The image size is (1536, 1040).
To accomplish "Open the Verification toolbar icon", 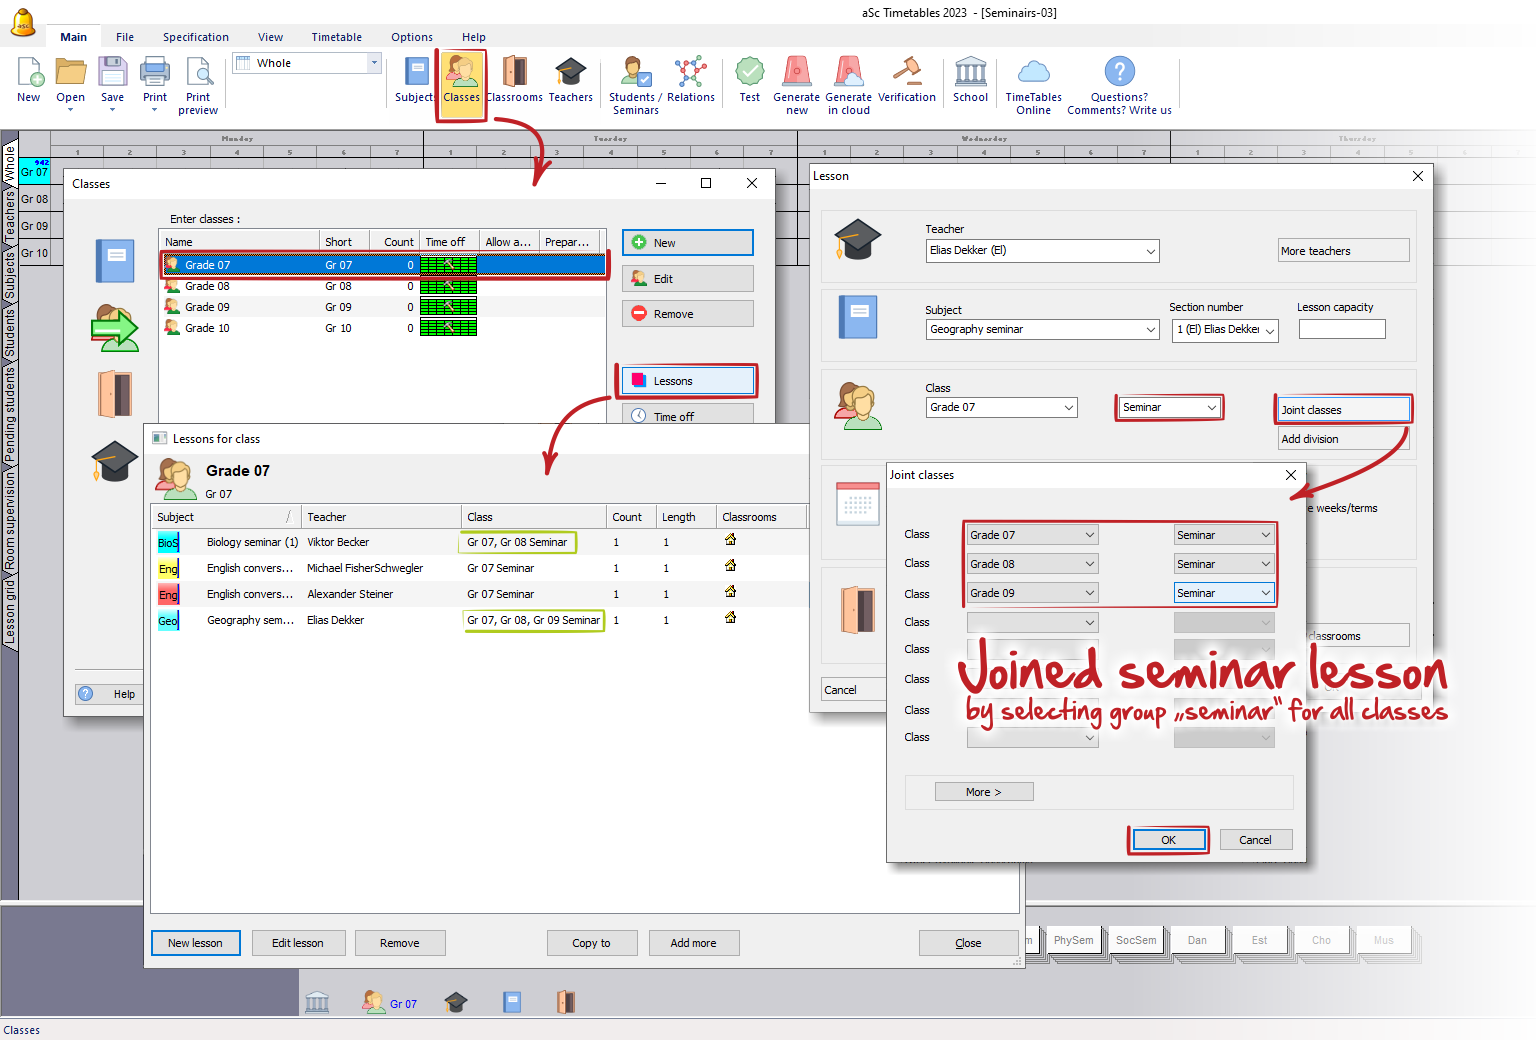I will (x=907, y=80).
